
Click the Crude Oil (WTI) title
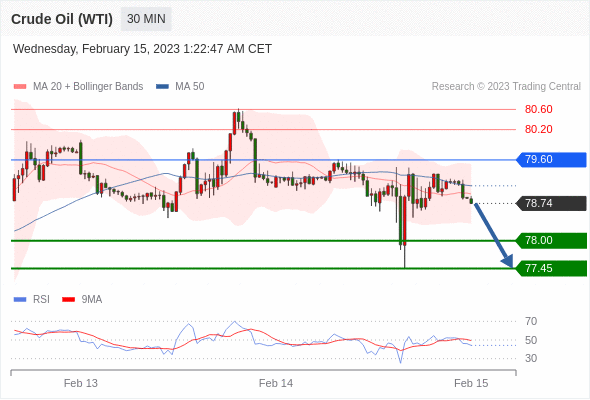[x=62, y=19]
